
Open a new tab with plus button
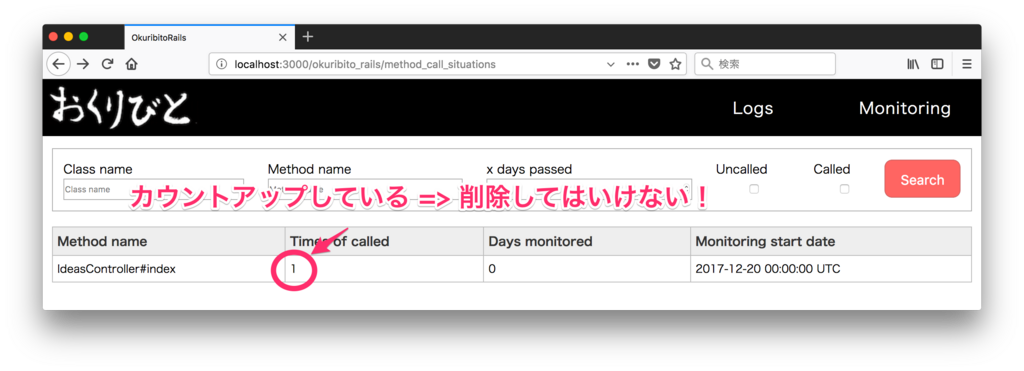(308, 37)
